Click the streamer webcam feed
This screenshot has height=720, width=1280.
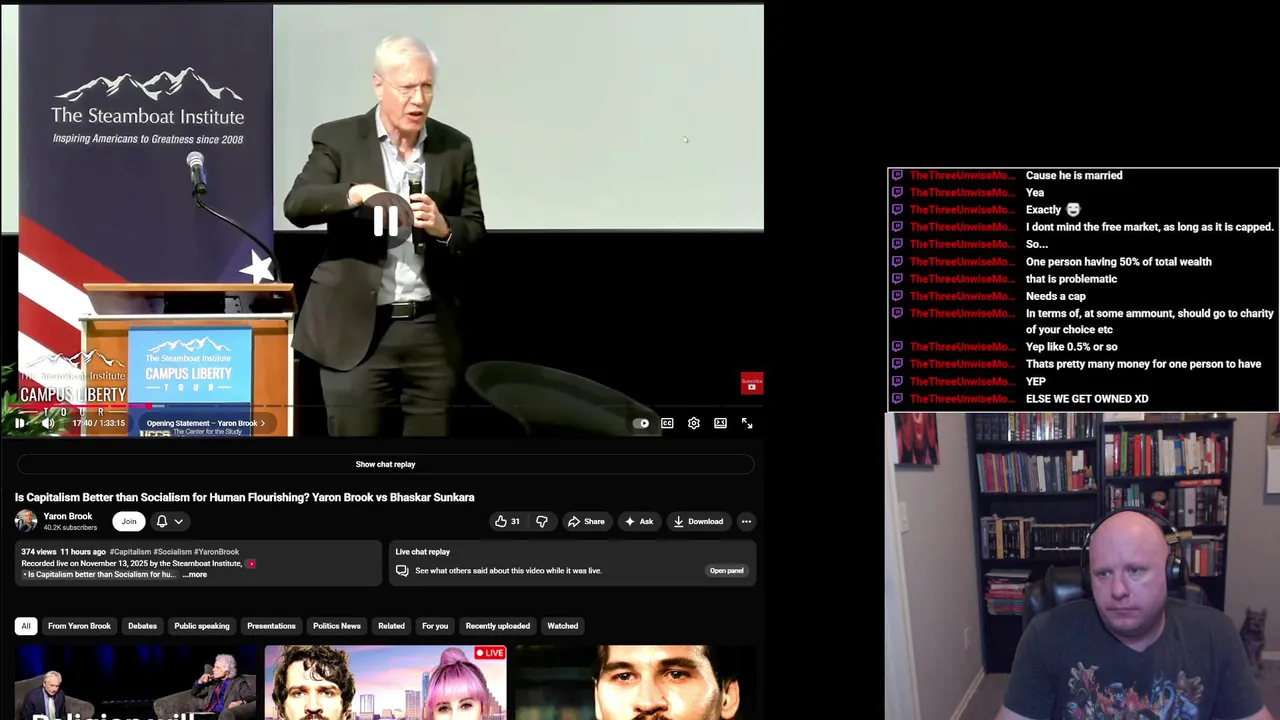(x=1082, y=566)
